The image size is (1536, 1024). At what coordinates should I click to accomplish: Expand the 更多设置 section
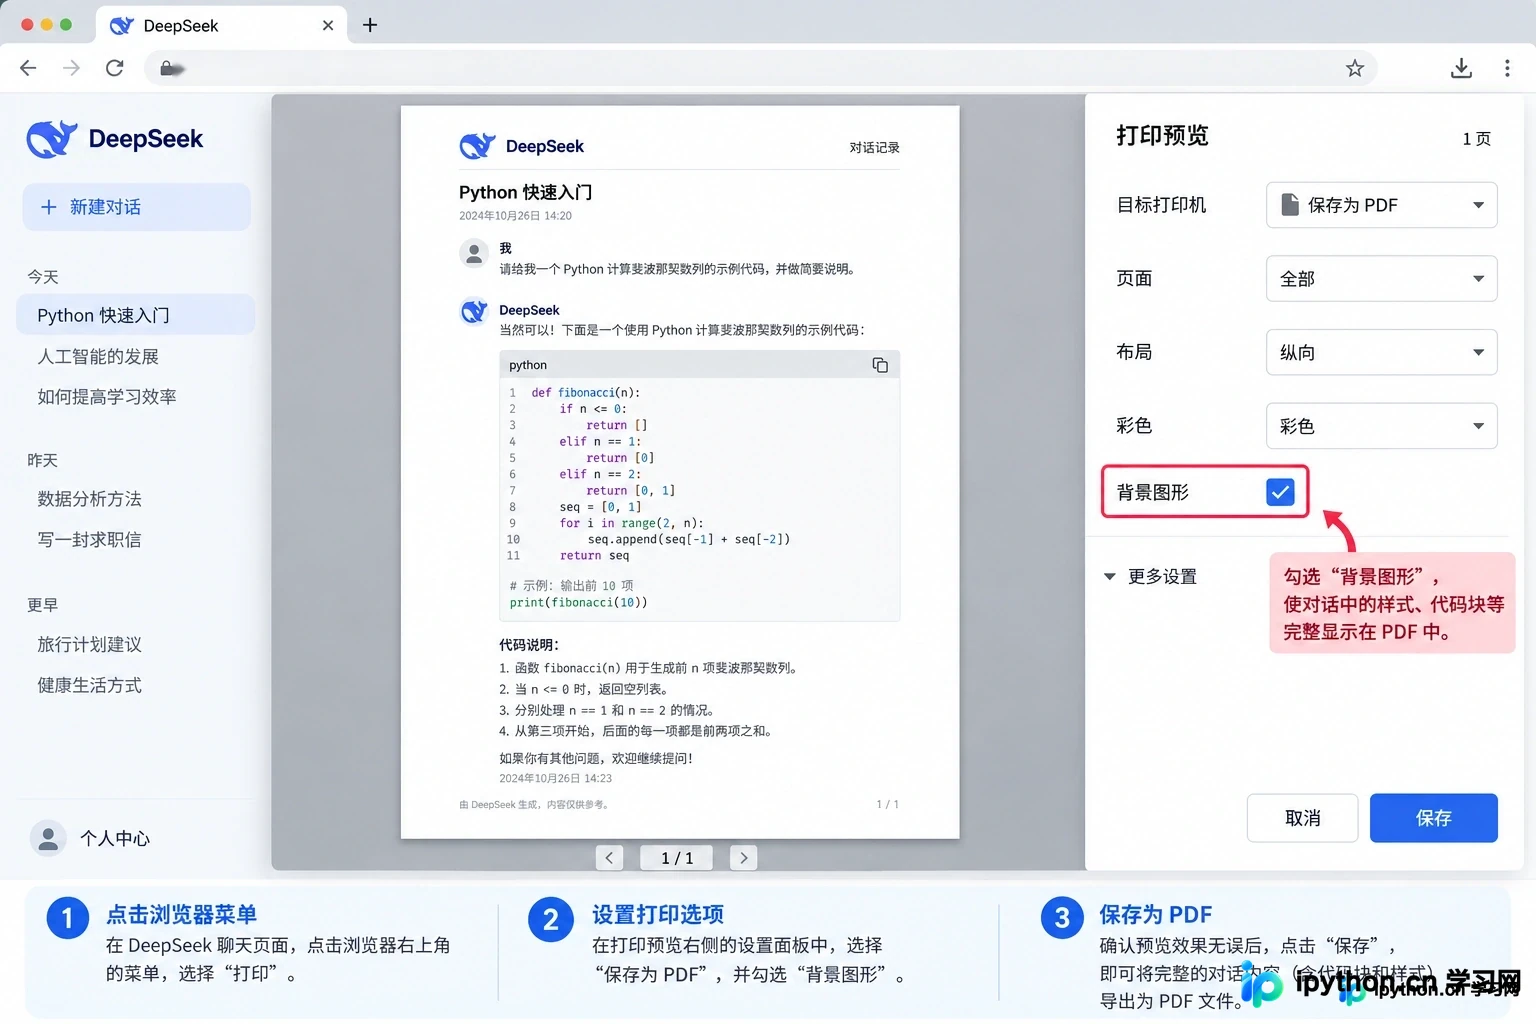[x=1151, y=576]
